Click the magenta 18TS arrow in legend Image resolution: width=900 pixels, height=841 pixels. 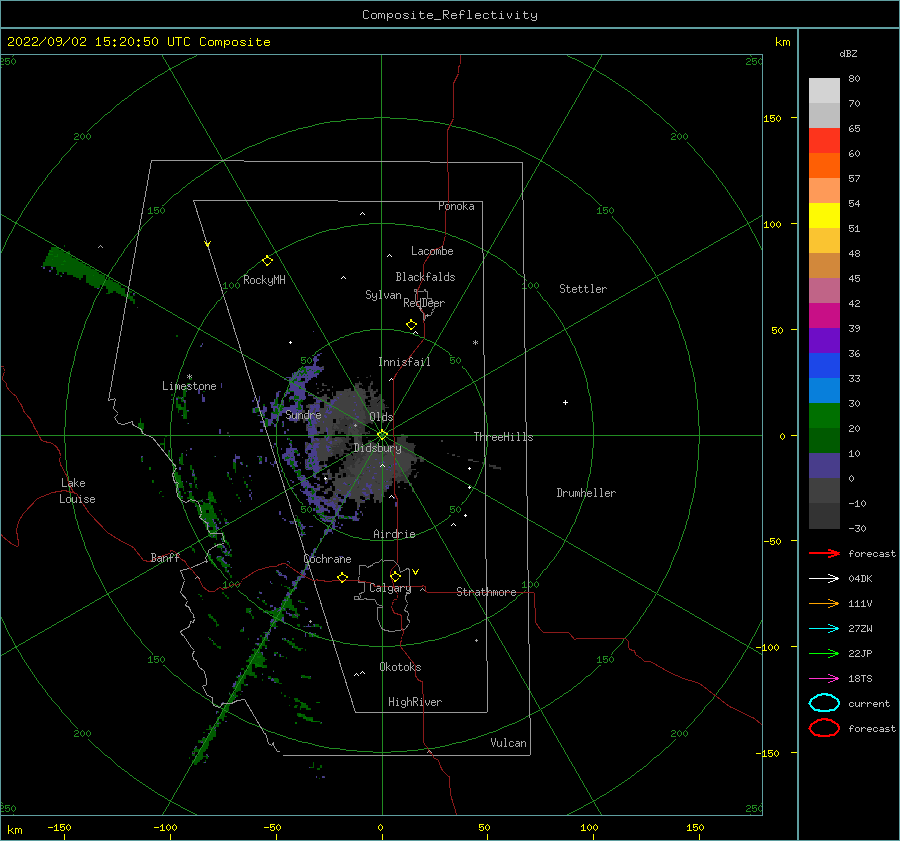(x=824, y=679)
